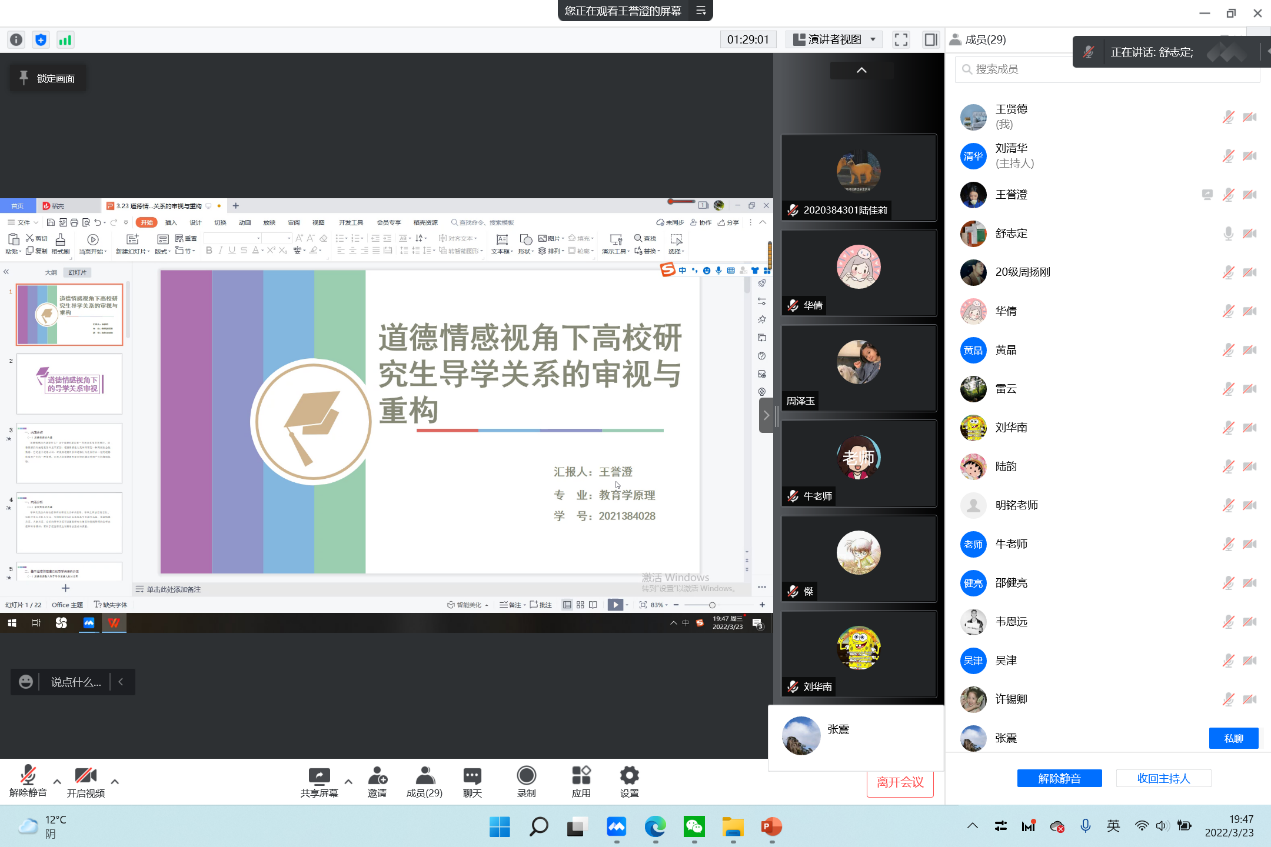Open the Share Screen (共享屏幕) option
Viewport: 1271px width, 847px height.
pos(319,777)
